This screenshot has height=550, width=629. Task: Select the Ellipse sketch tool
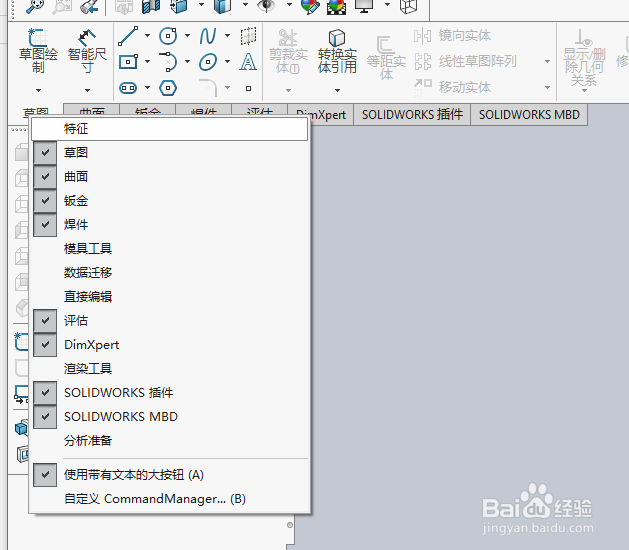point(208,62)
